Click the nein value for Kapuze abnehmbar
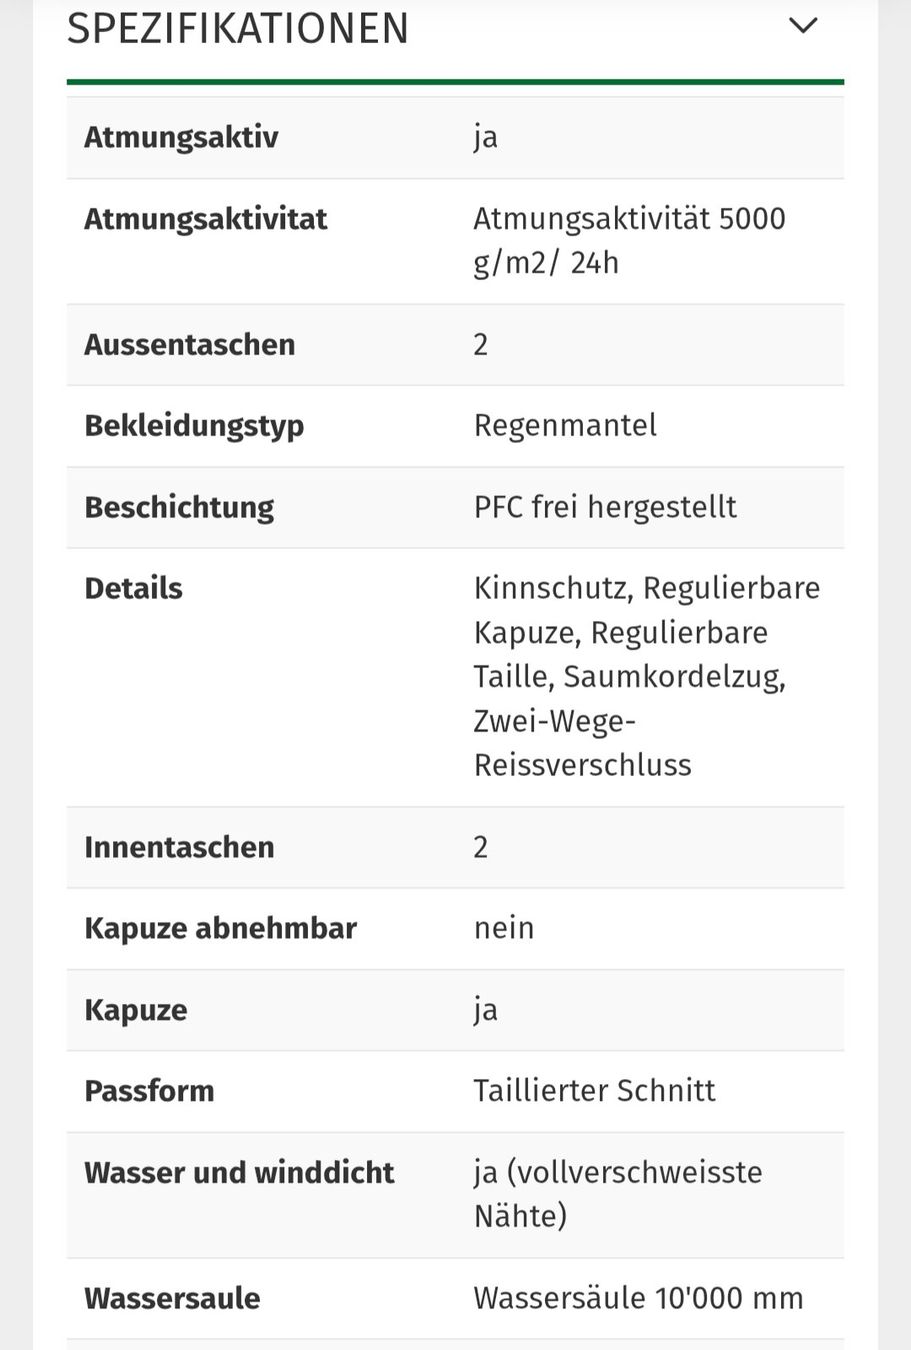Screen dimensions: 911x1350 504,928
